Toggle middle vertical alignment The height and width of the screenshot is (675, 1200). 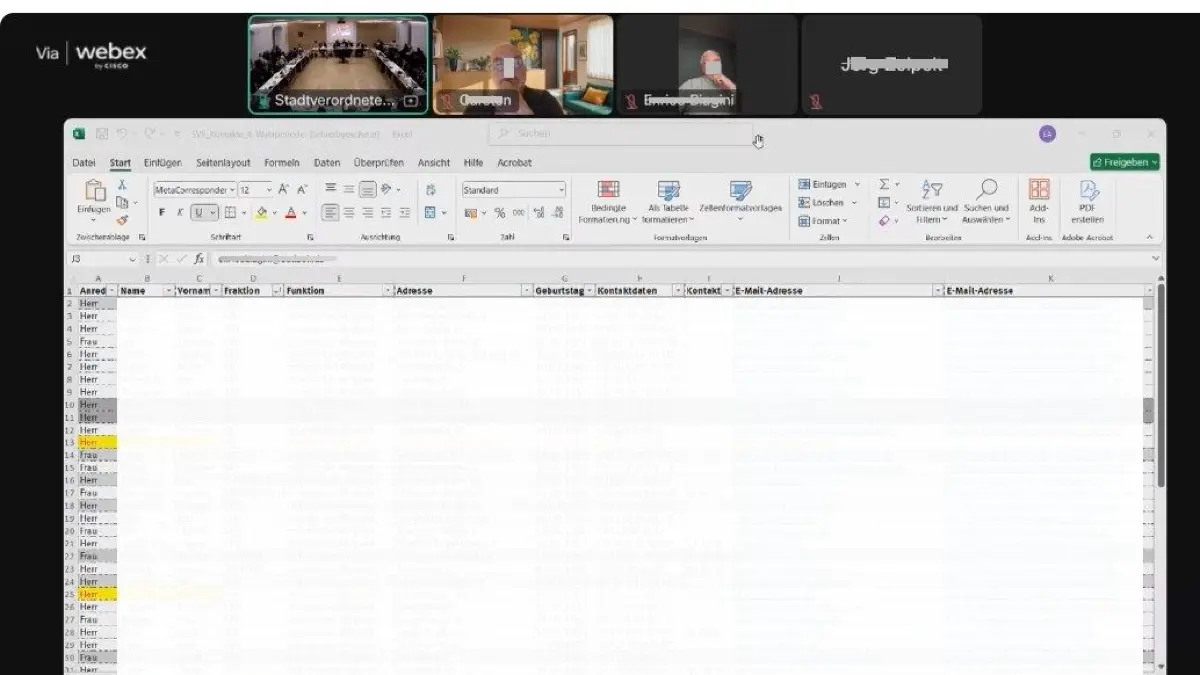(x=349, y=189)
